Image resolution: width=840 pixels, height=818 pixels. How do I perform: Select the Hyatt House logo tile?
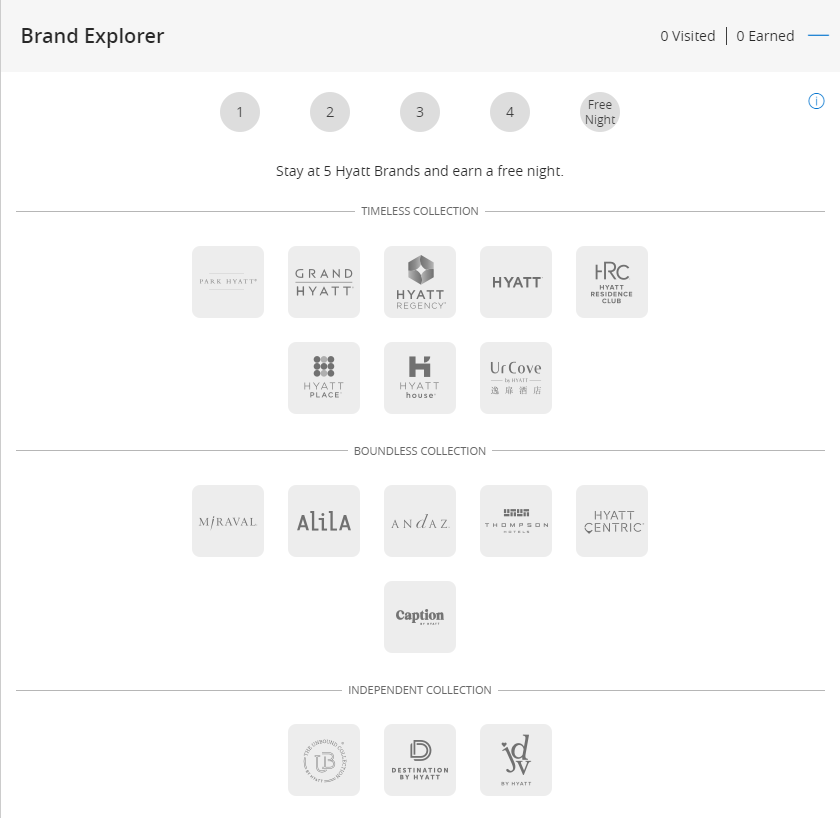point(420,378)
